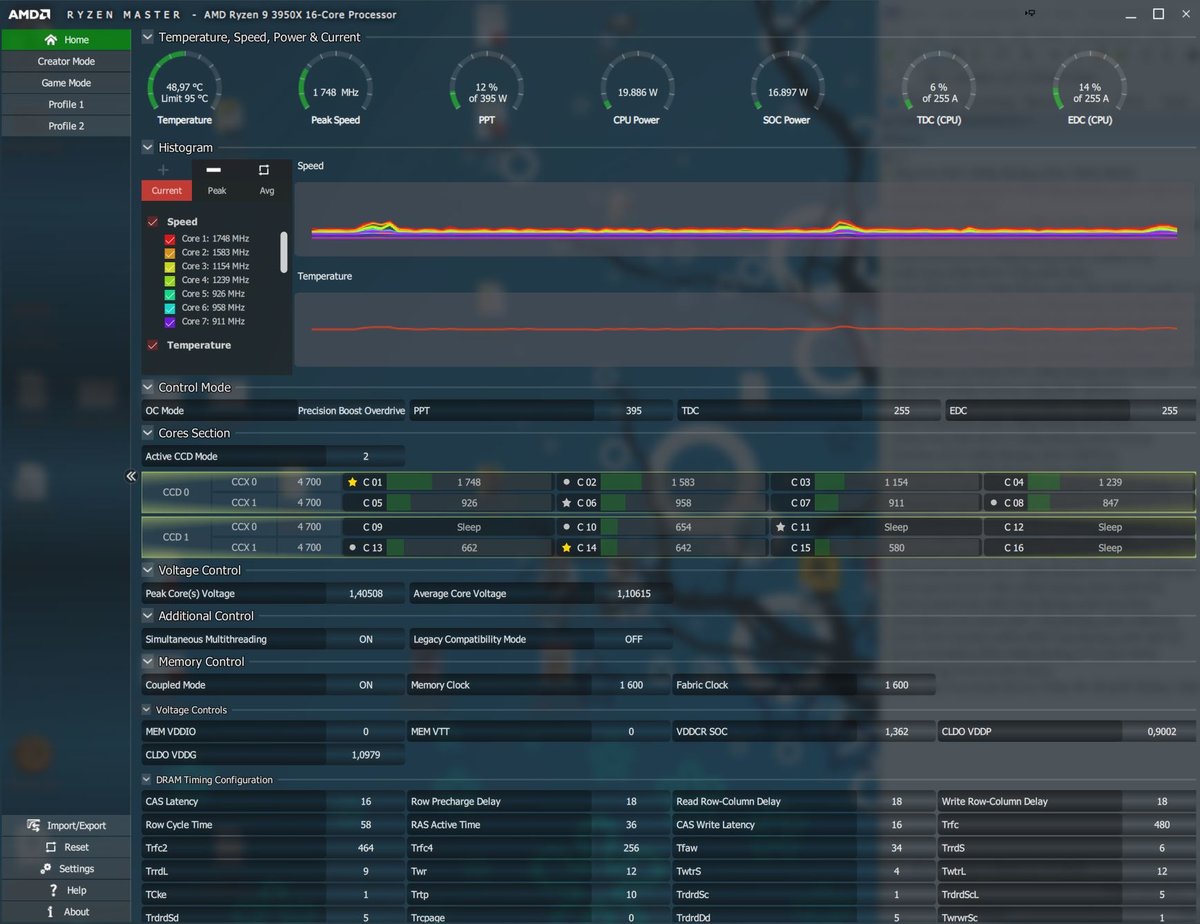Toggle the Core 5: 926 MHz checkbox
The height and width of the screenshot is (924, 1200).
pos(170,294)
